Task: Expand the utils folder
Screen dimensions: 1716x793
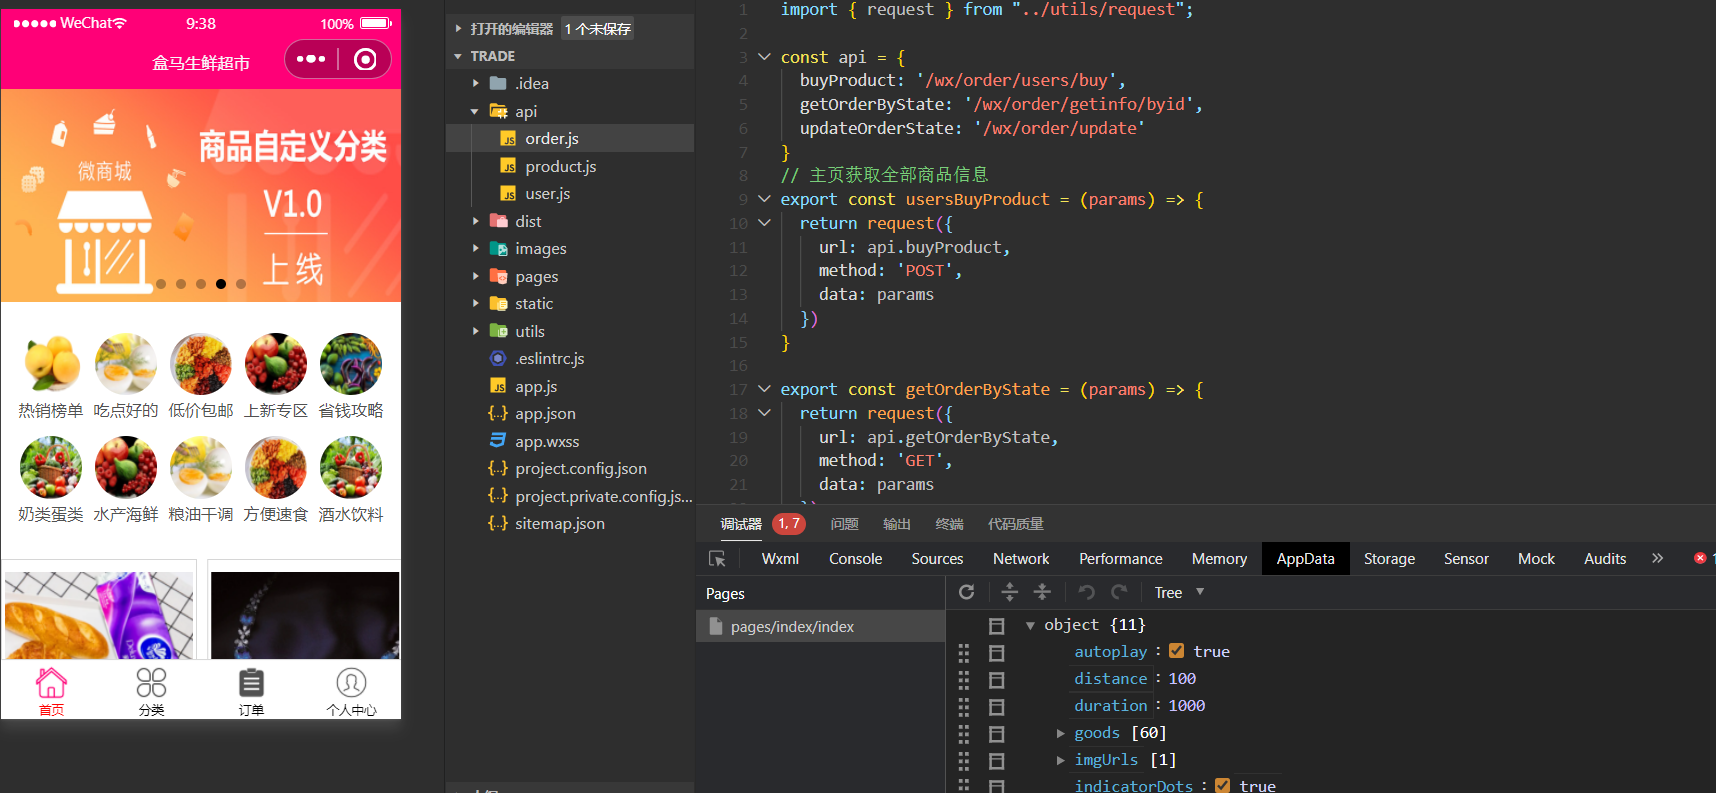Action: [475, 331]
